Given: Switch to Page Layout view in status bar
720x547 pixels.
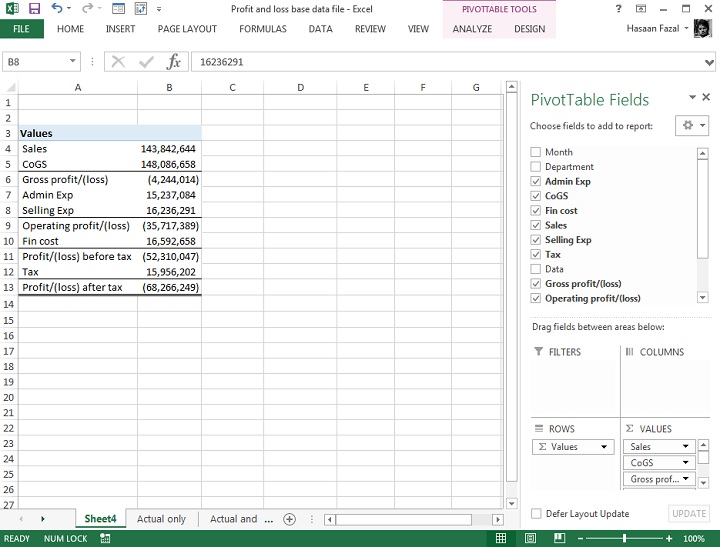Looking at the screenshot, I should tap(530, 538).
